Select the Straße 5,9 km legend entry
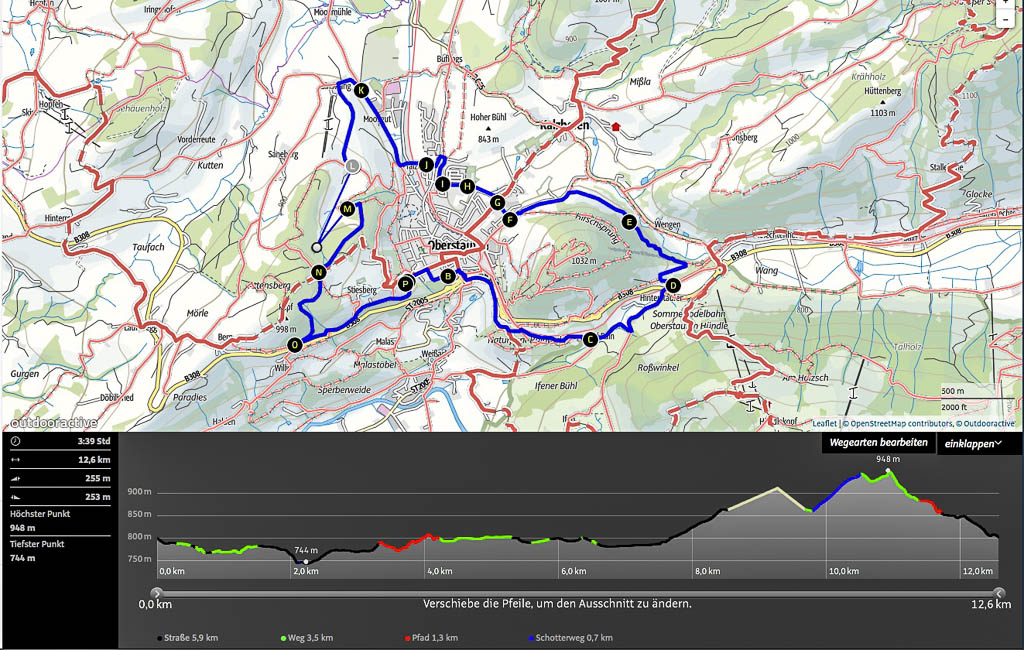Image resolution: width=1024 pixels, height=650 pixels. (x=187, y=637)
